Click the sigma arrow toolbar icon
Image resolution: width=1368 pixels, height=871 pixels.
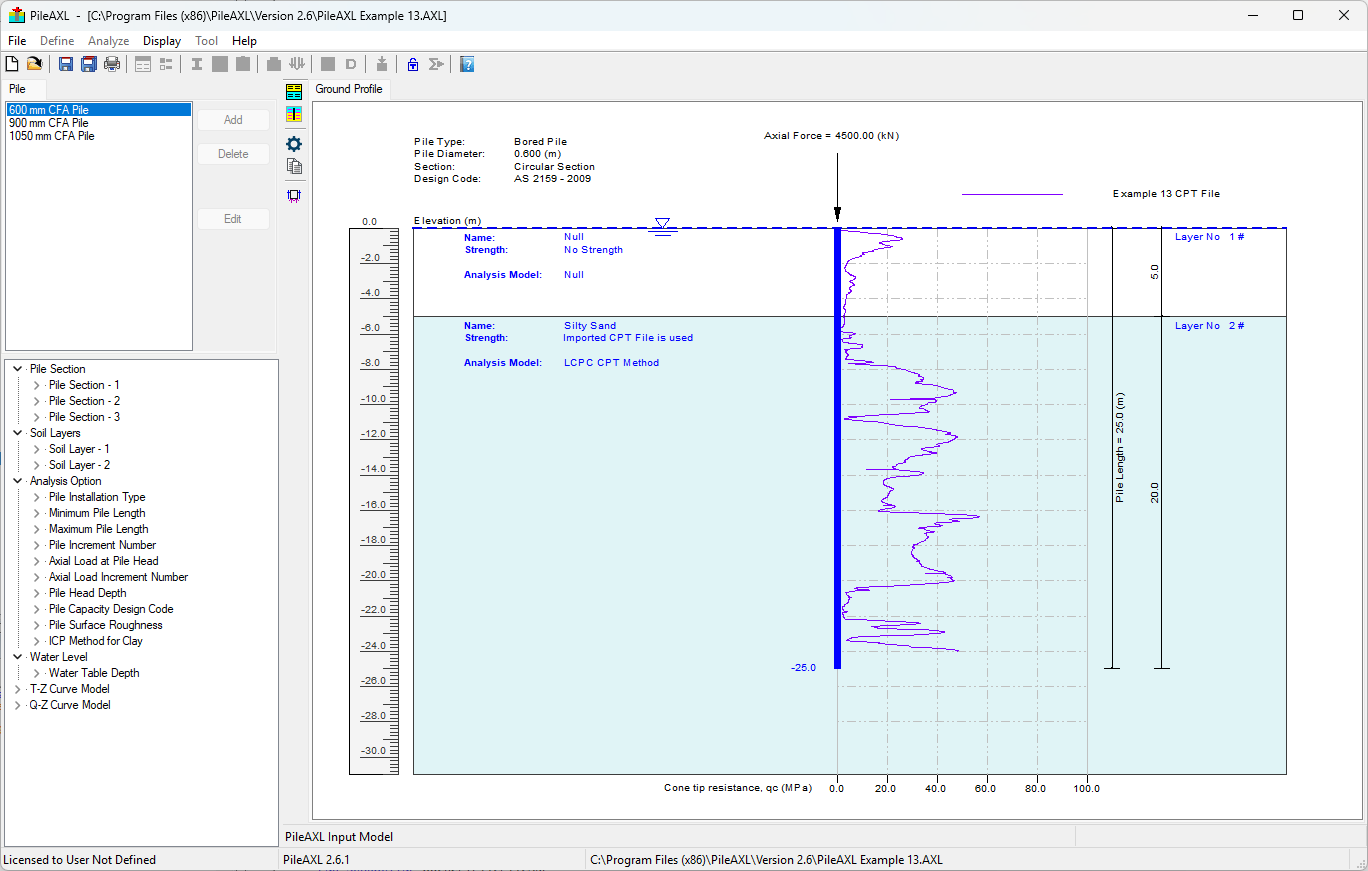pos(436,64)
